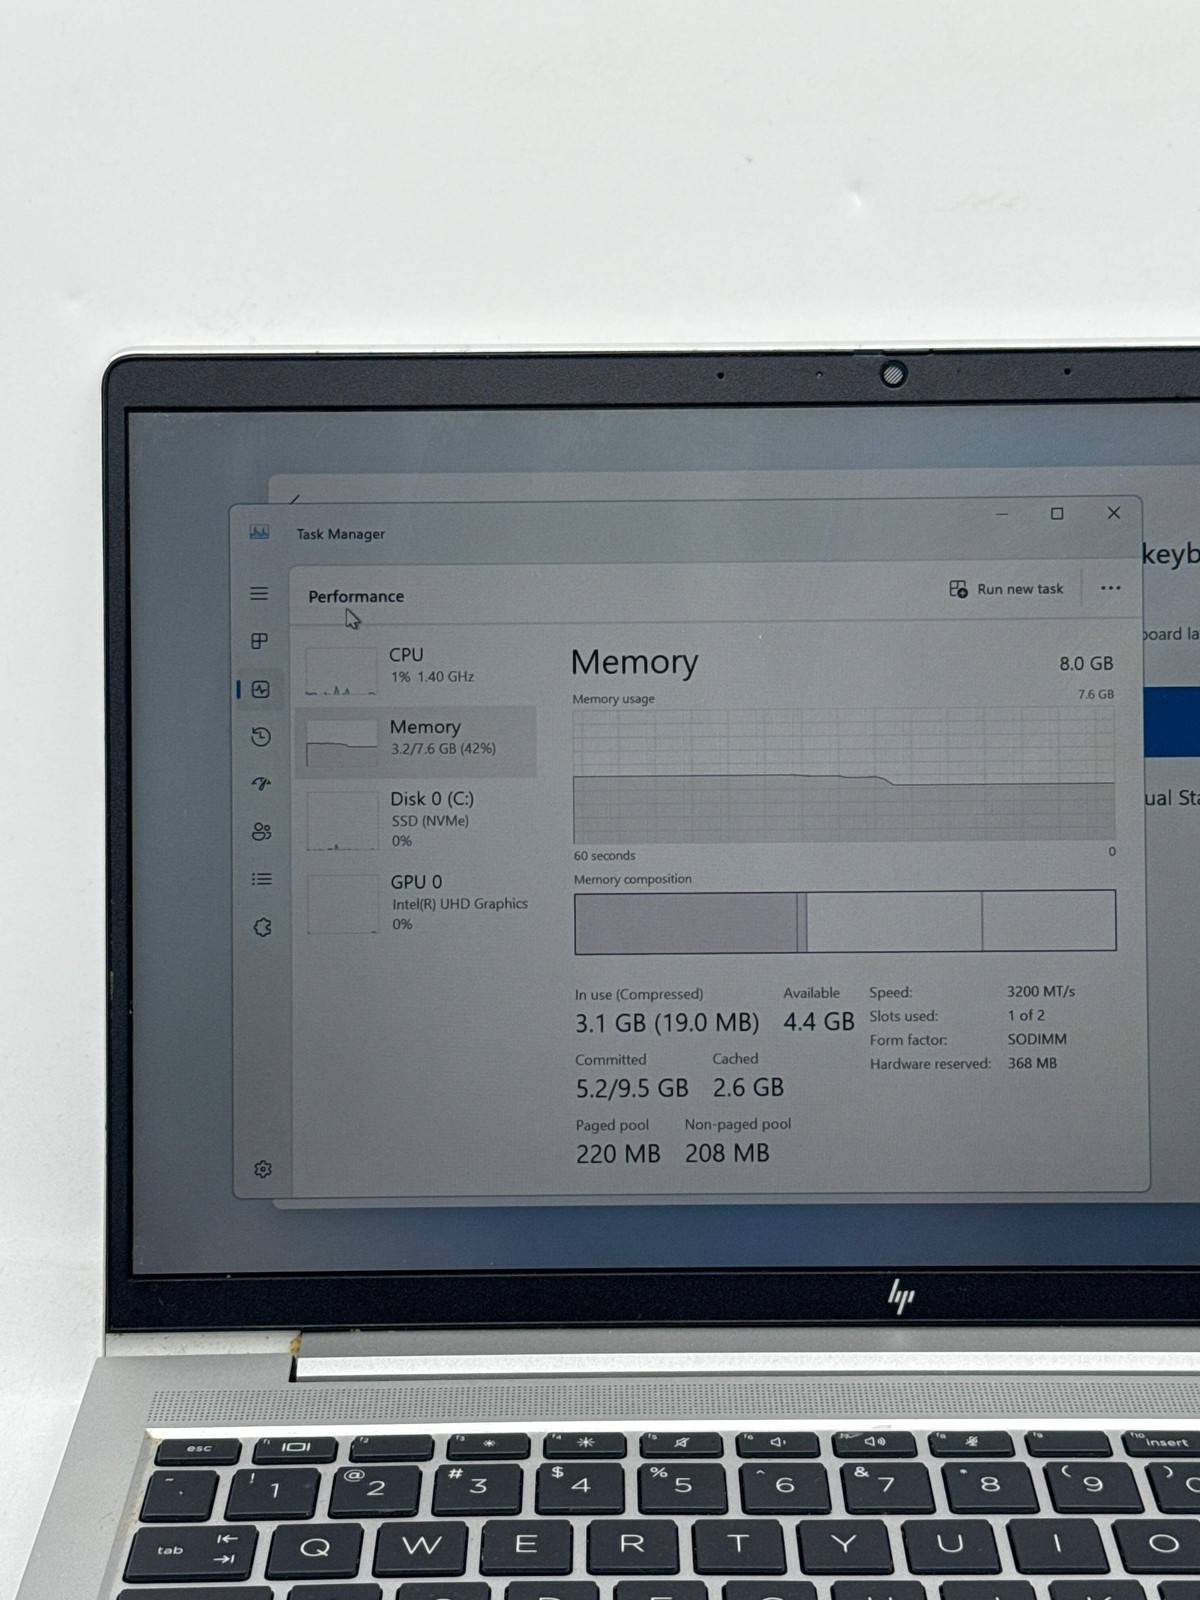The image size is (1200, 1600).
Task: Open the Startup apps icon in sidebar
Action: (261, 784)
